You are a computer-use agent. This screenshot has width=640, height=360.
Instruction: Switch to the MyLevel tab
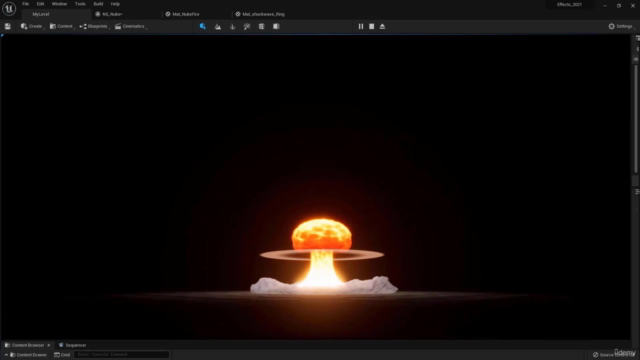coord(56,14)
